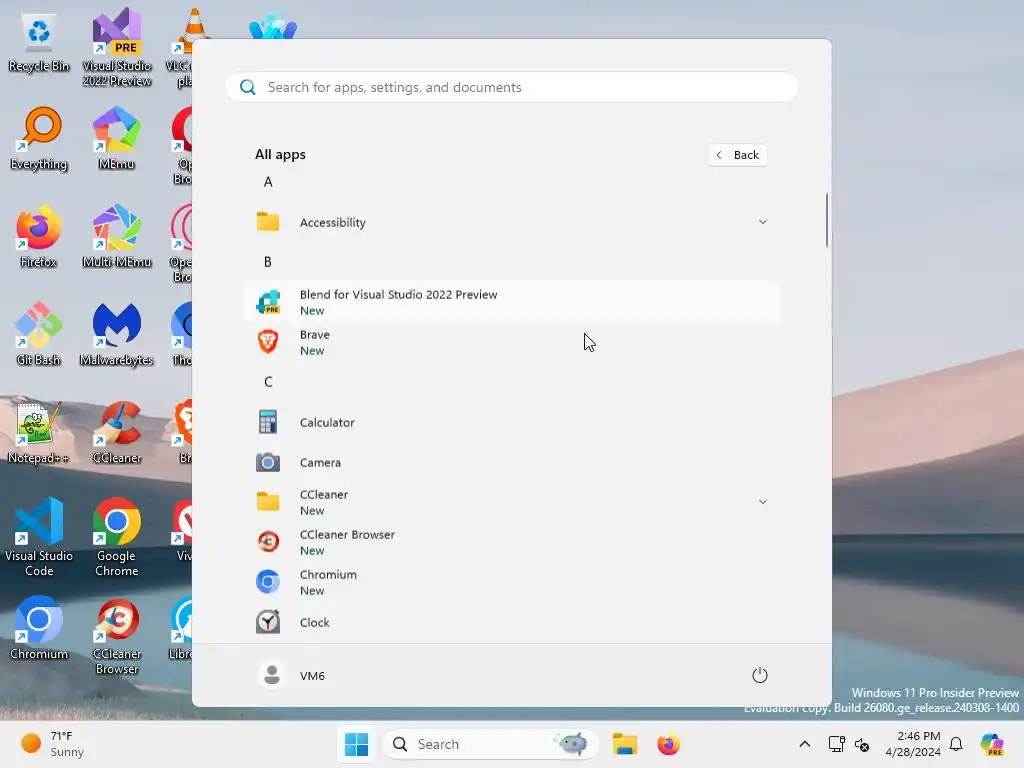Screen dimensions: 1024x768
Task: Click the network display tray icon
Action: [836, 744]
